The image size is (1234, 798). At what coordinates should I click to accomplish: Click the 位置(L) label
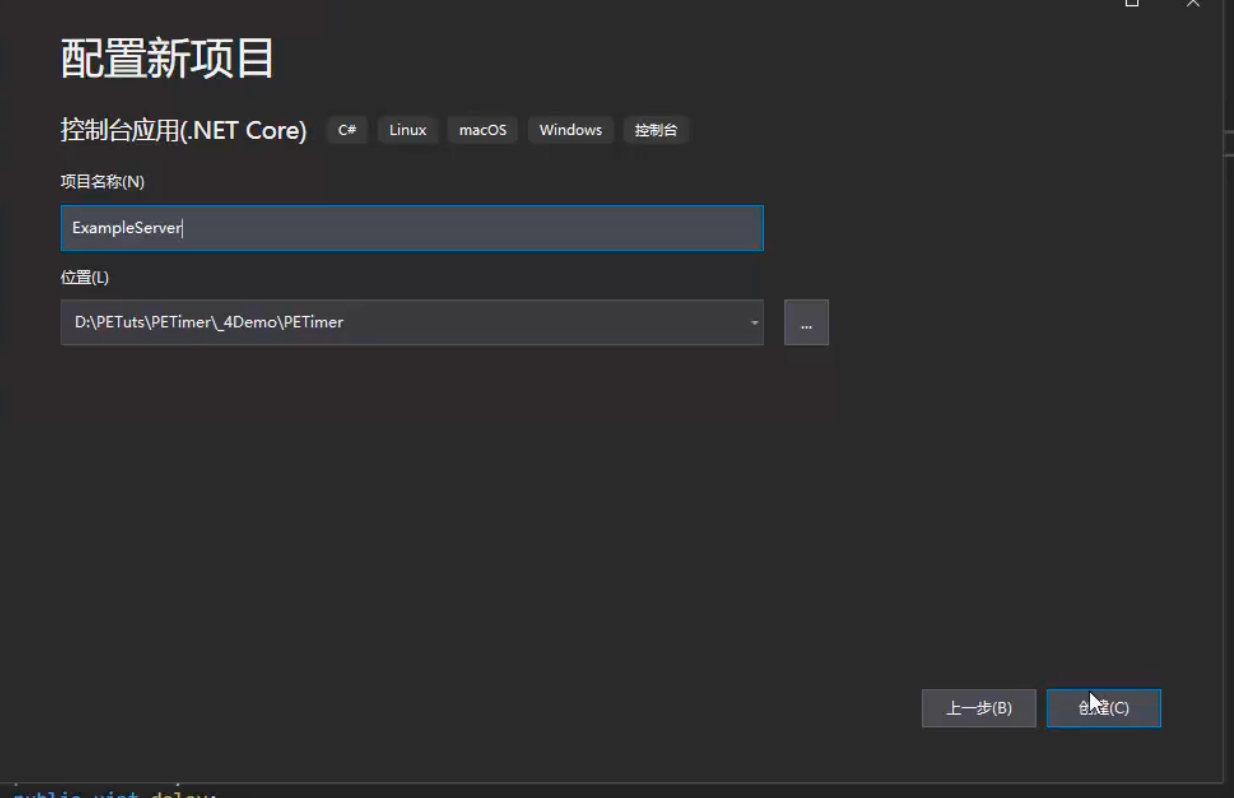(x=85, y=277)
